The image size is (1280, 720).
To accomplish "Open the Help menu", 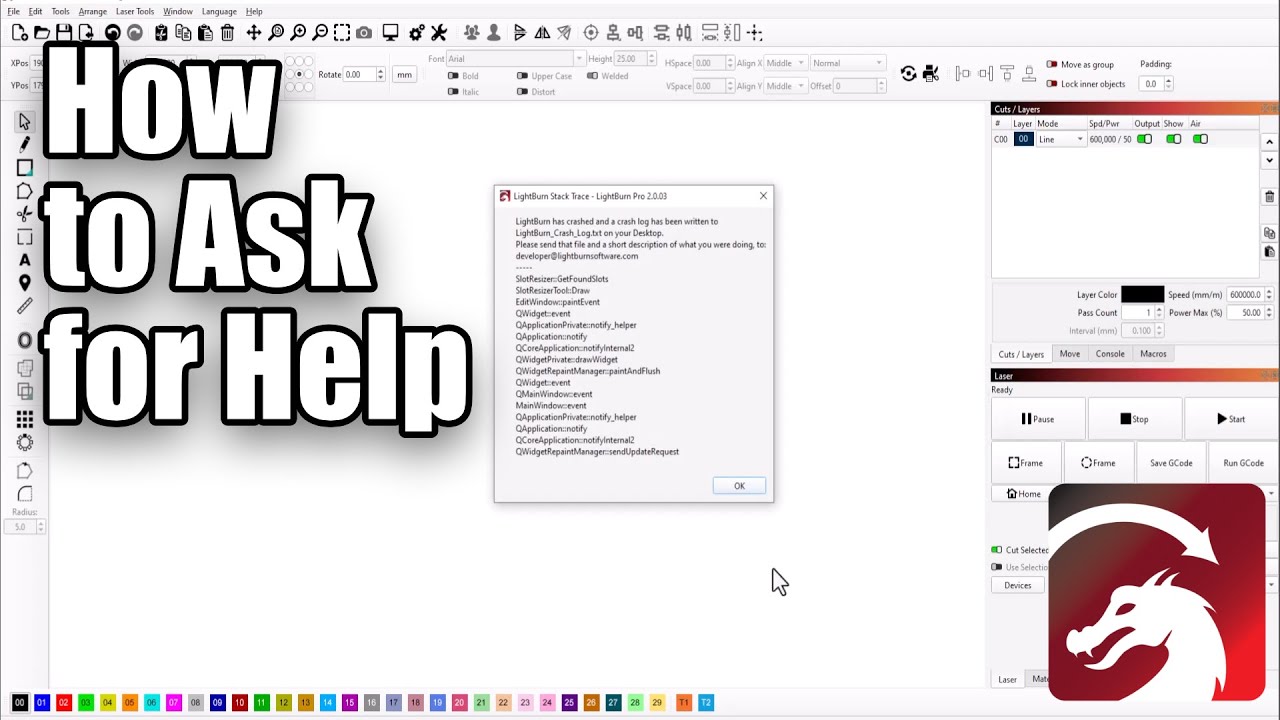I will click(x=254, y=11).
